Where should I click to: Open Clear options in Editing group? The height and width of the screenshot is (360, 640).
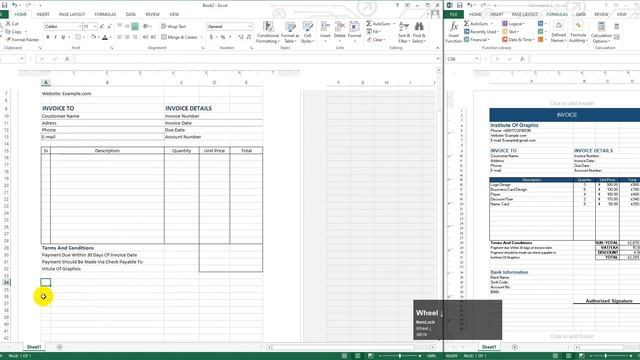(375, 40)
